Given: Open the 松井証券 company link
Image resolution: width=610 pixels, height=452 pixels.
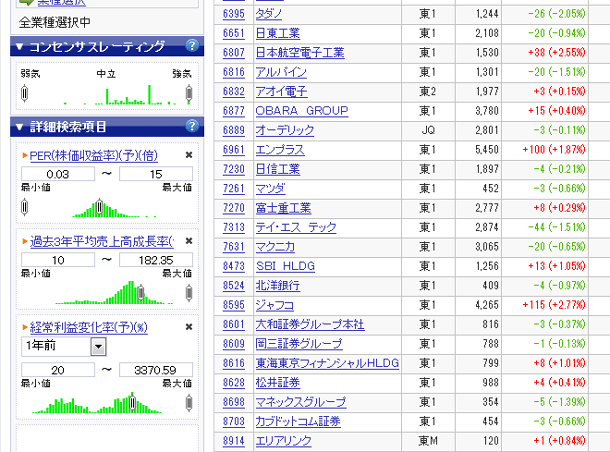Looking at the screenshot, I should (x=278, y=383).
